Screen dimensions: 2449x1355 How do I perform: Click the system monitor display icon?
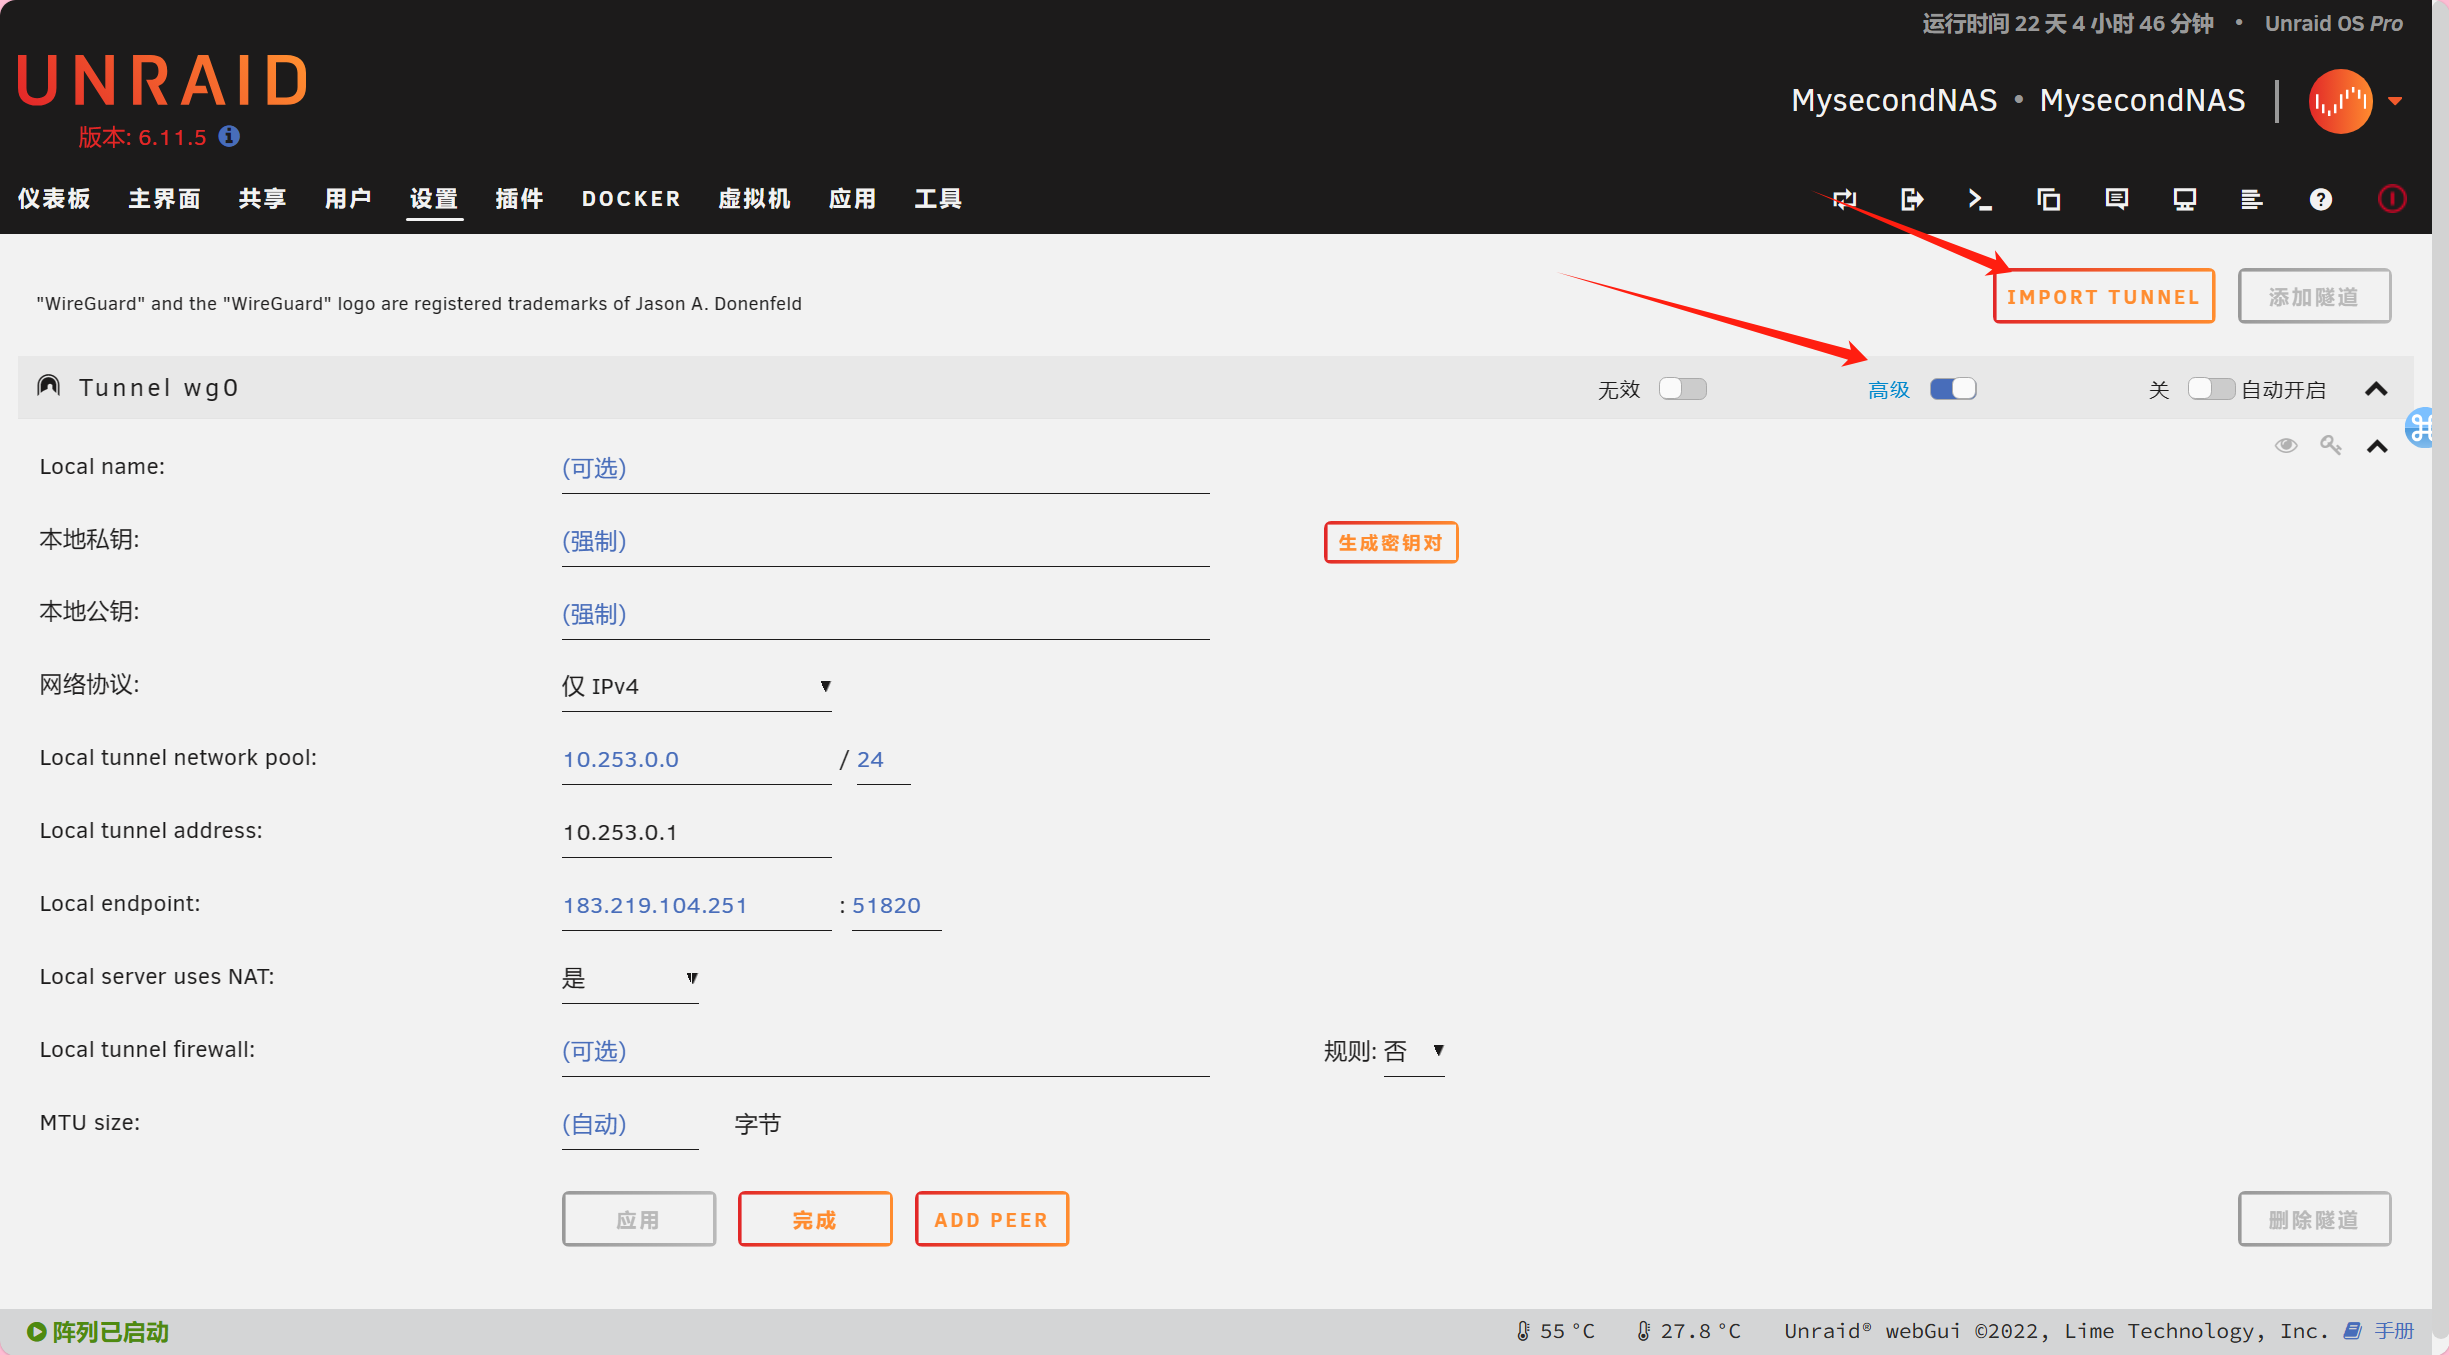(2184, 199)
